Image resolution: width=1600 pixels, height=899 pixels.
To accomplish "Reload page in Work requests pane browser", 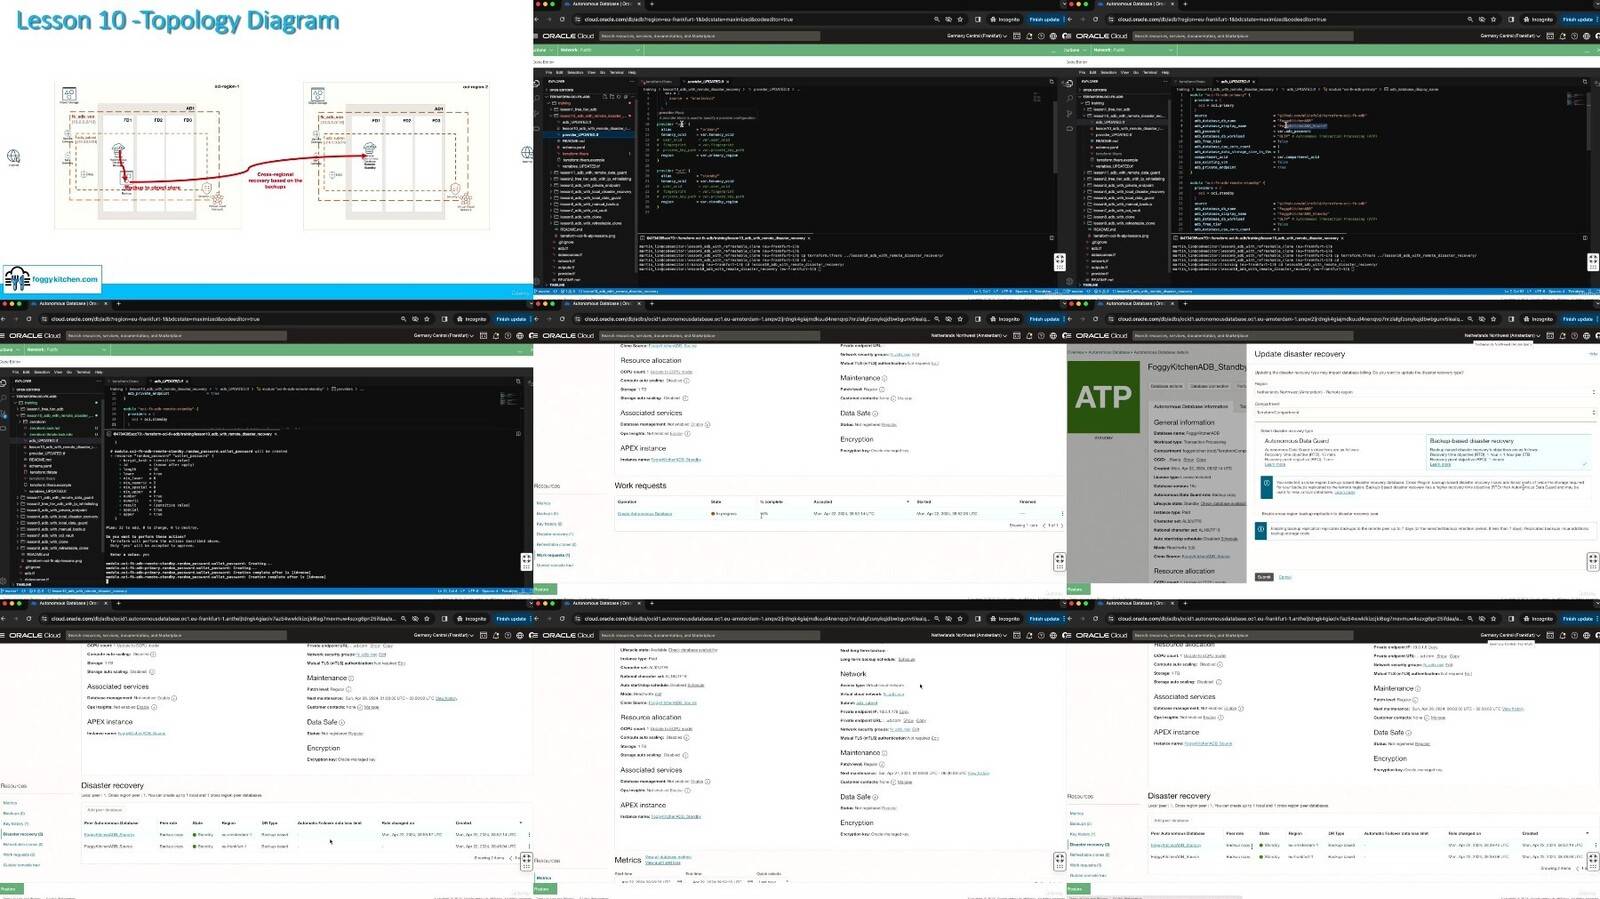I will coord(562,319).
